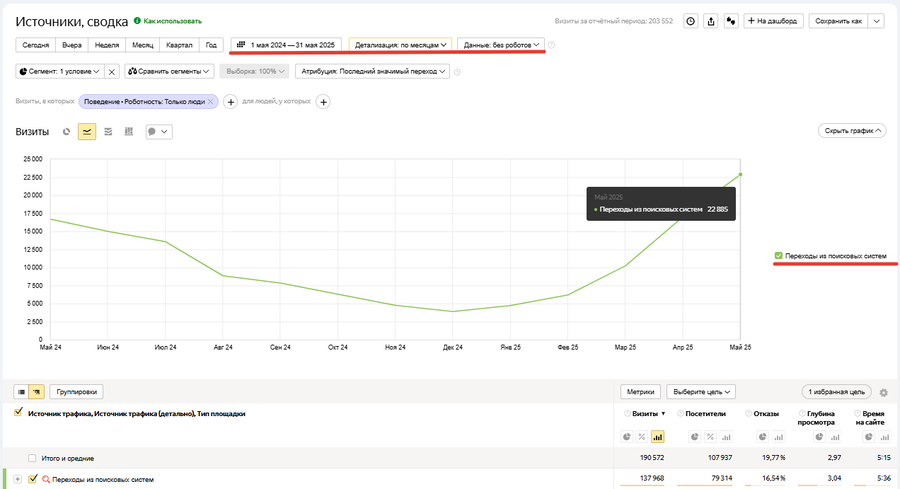Select the 'Неделя' period tab
Screen dimensions: 900x489
(x=106, y=45)
